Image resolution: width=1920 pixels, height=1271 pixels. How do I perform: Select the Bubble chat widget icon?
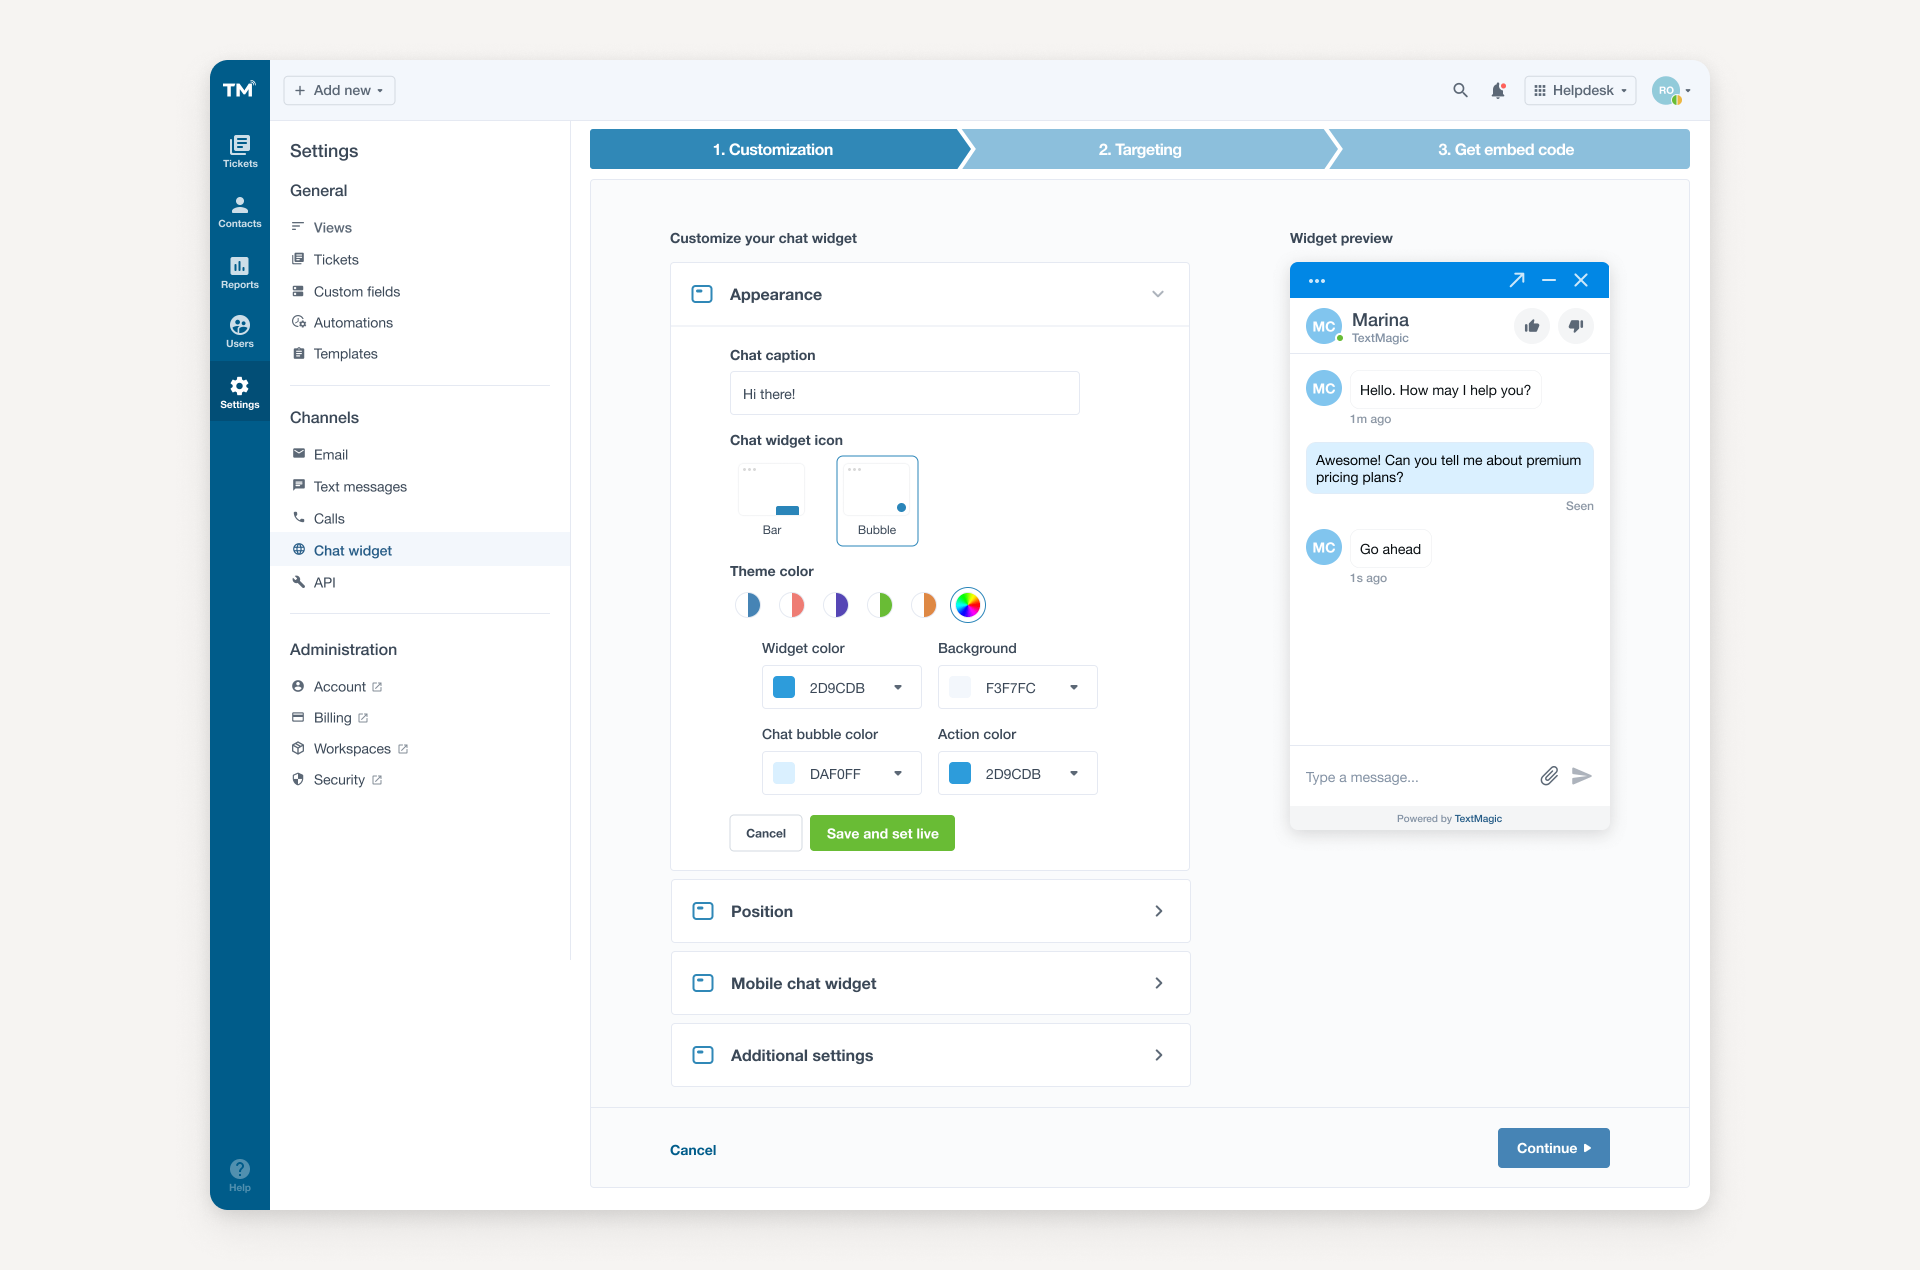click(877, 500)
